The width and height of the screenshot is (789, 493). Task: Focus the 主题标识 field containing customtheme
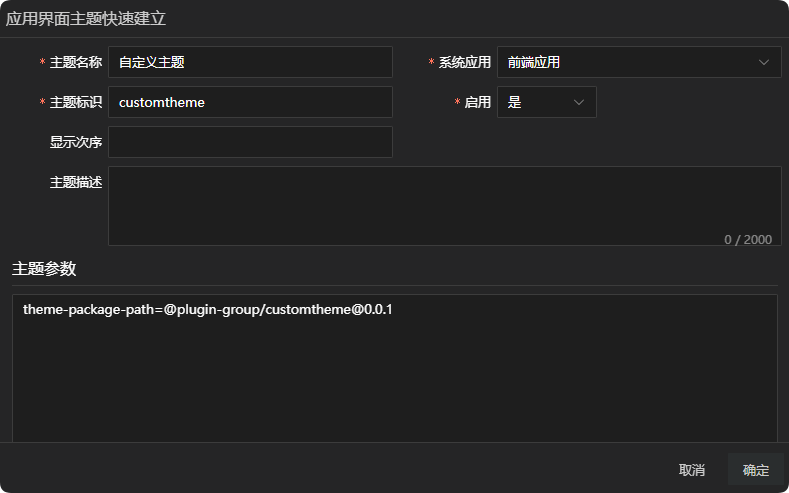click(250, 102)
